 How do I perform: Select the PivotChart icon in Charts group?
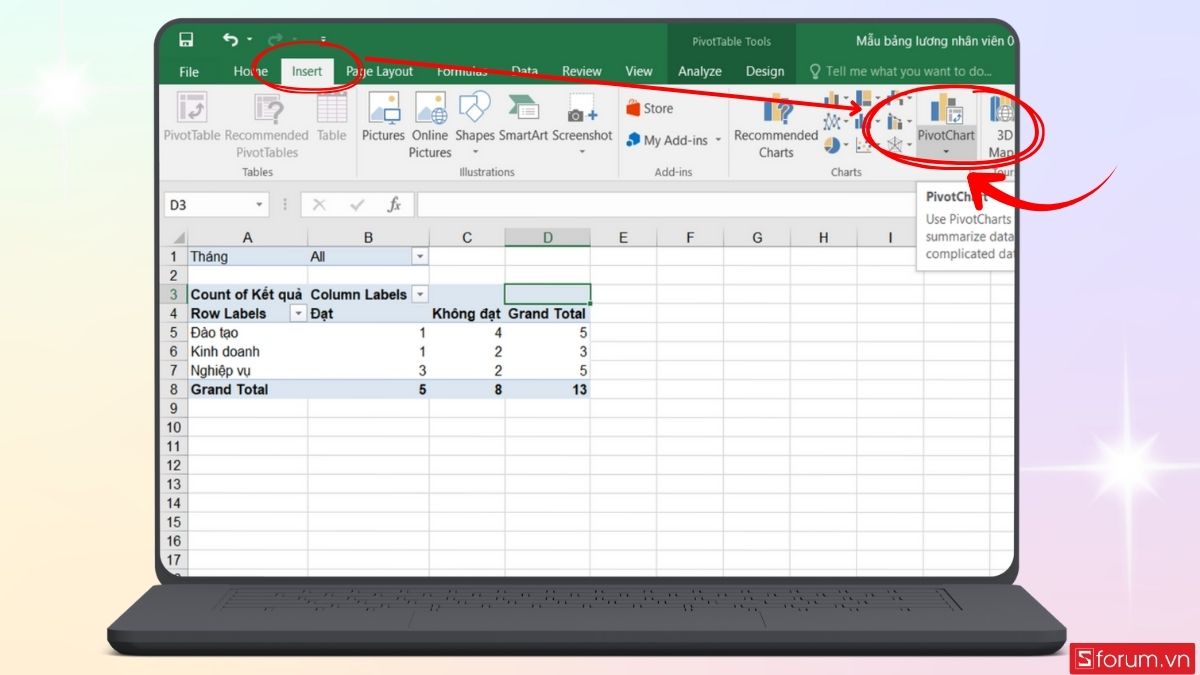click(x=943, y=112)
